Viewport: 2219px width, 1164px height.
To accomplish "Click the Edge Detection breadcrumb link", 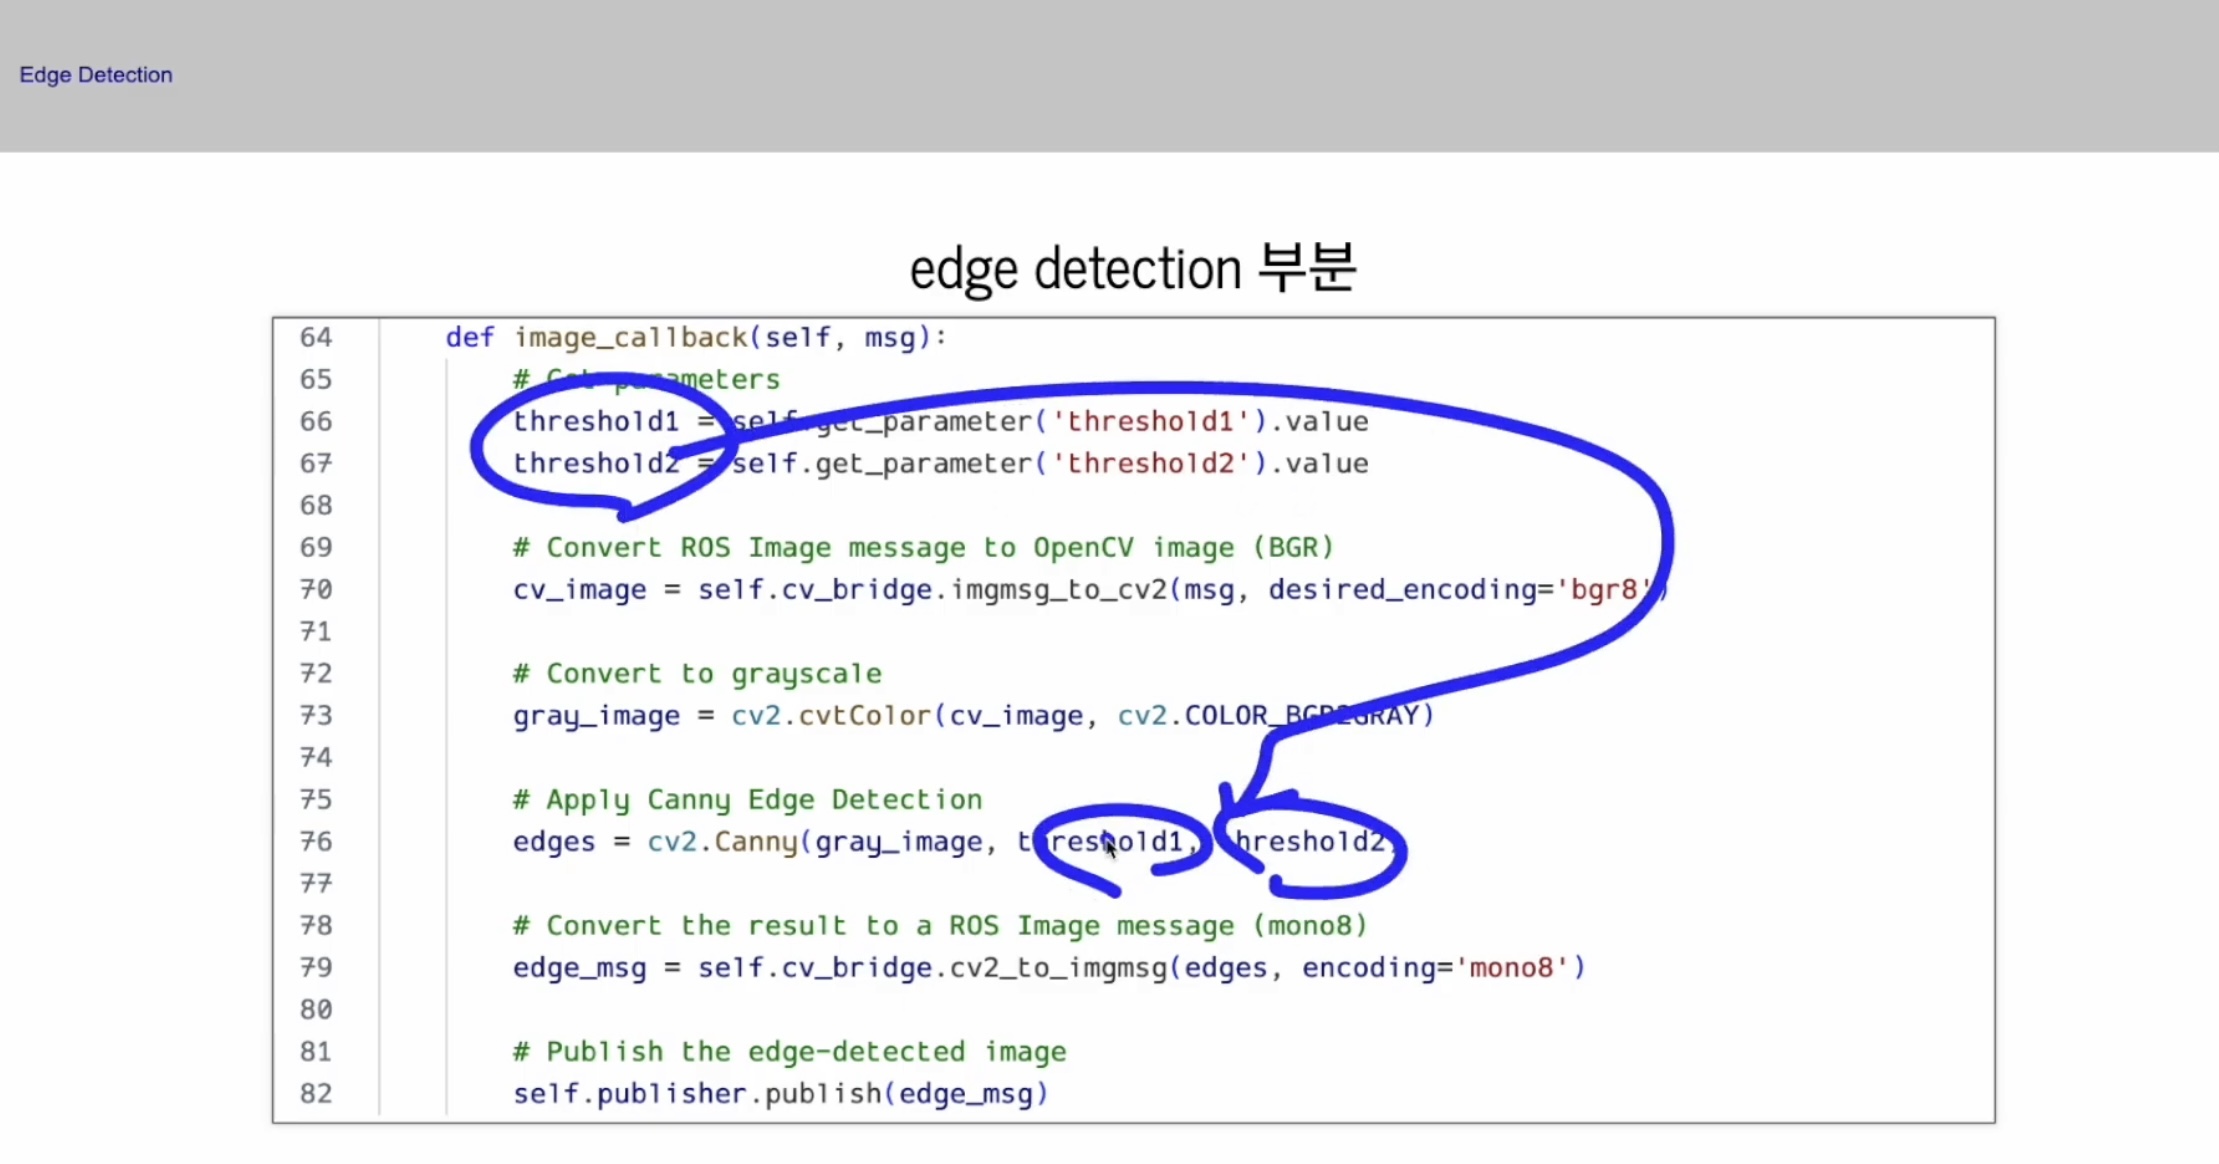I will click(96, 75).
